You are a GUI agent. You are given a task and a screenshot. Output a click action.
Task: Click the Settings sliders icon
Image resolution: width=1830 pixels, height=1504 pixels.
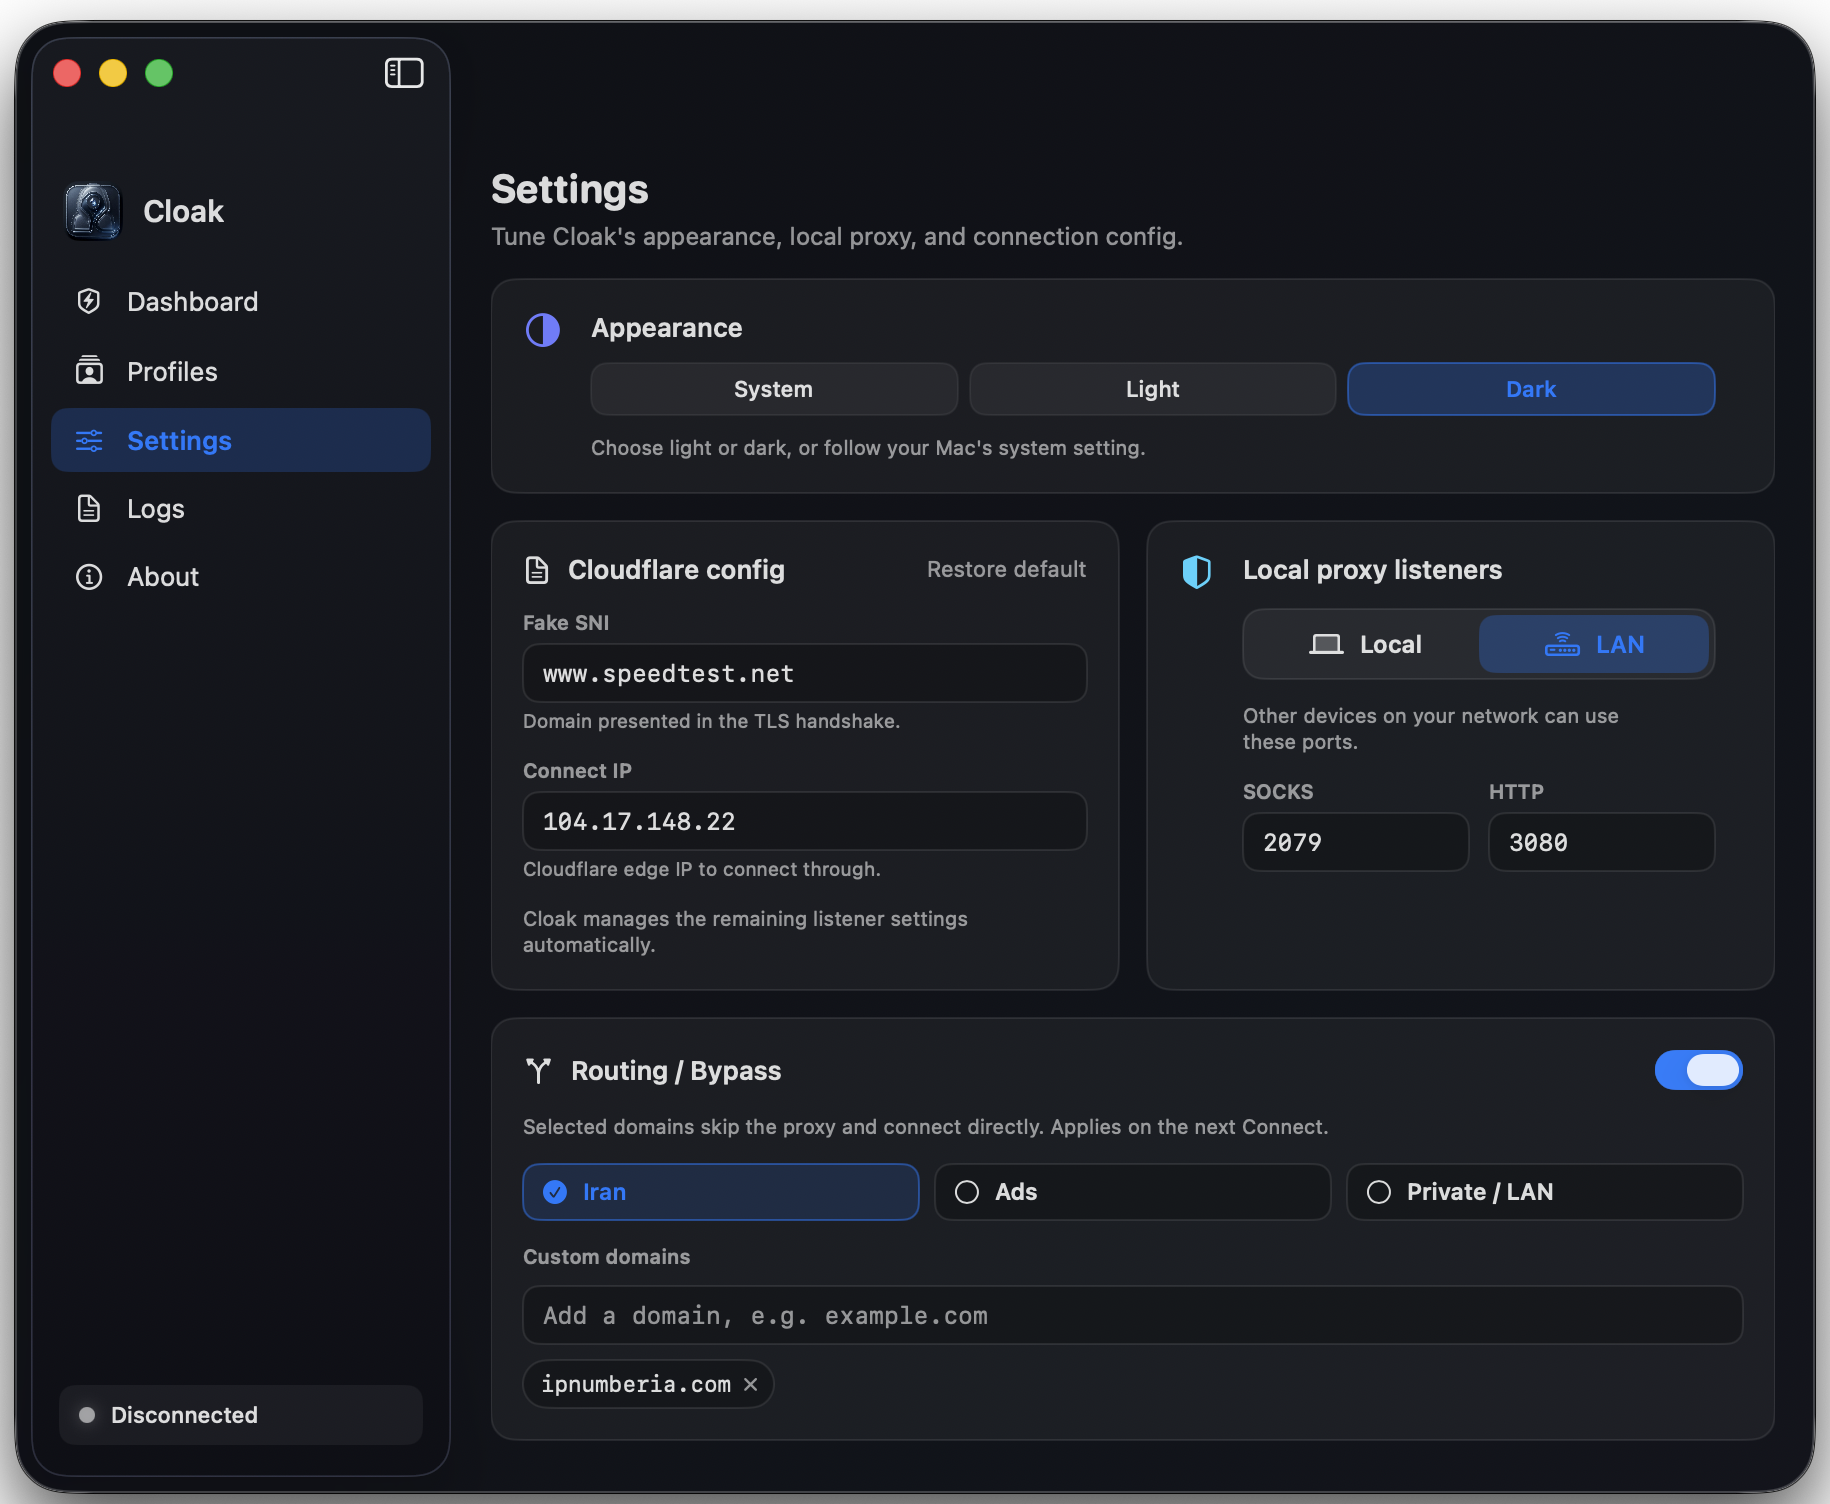click(89, 440)
